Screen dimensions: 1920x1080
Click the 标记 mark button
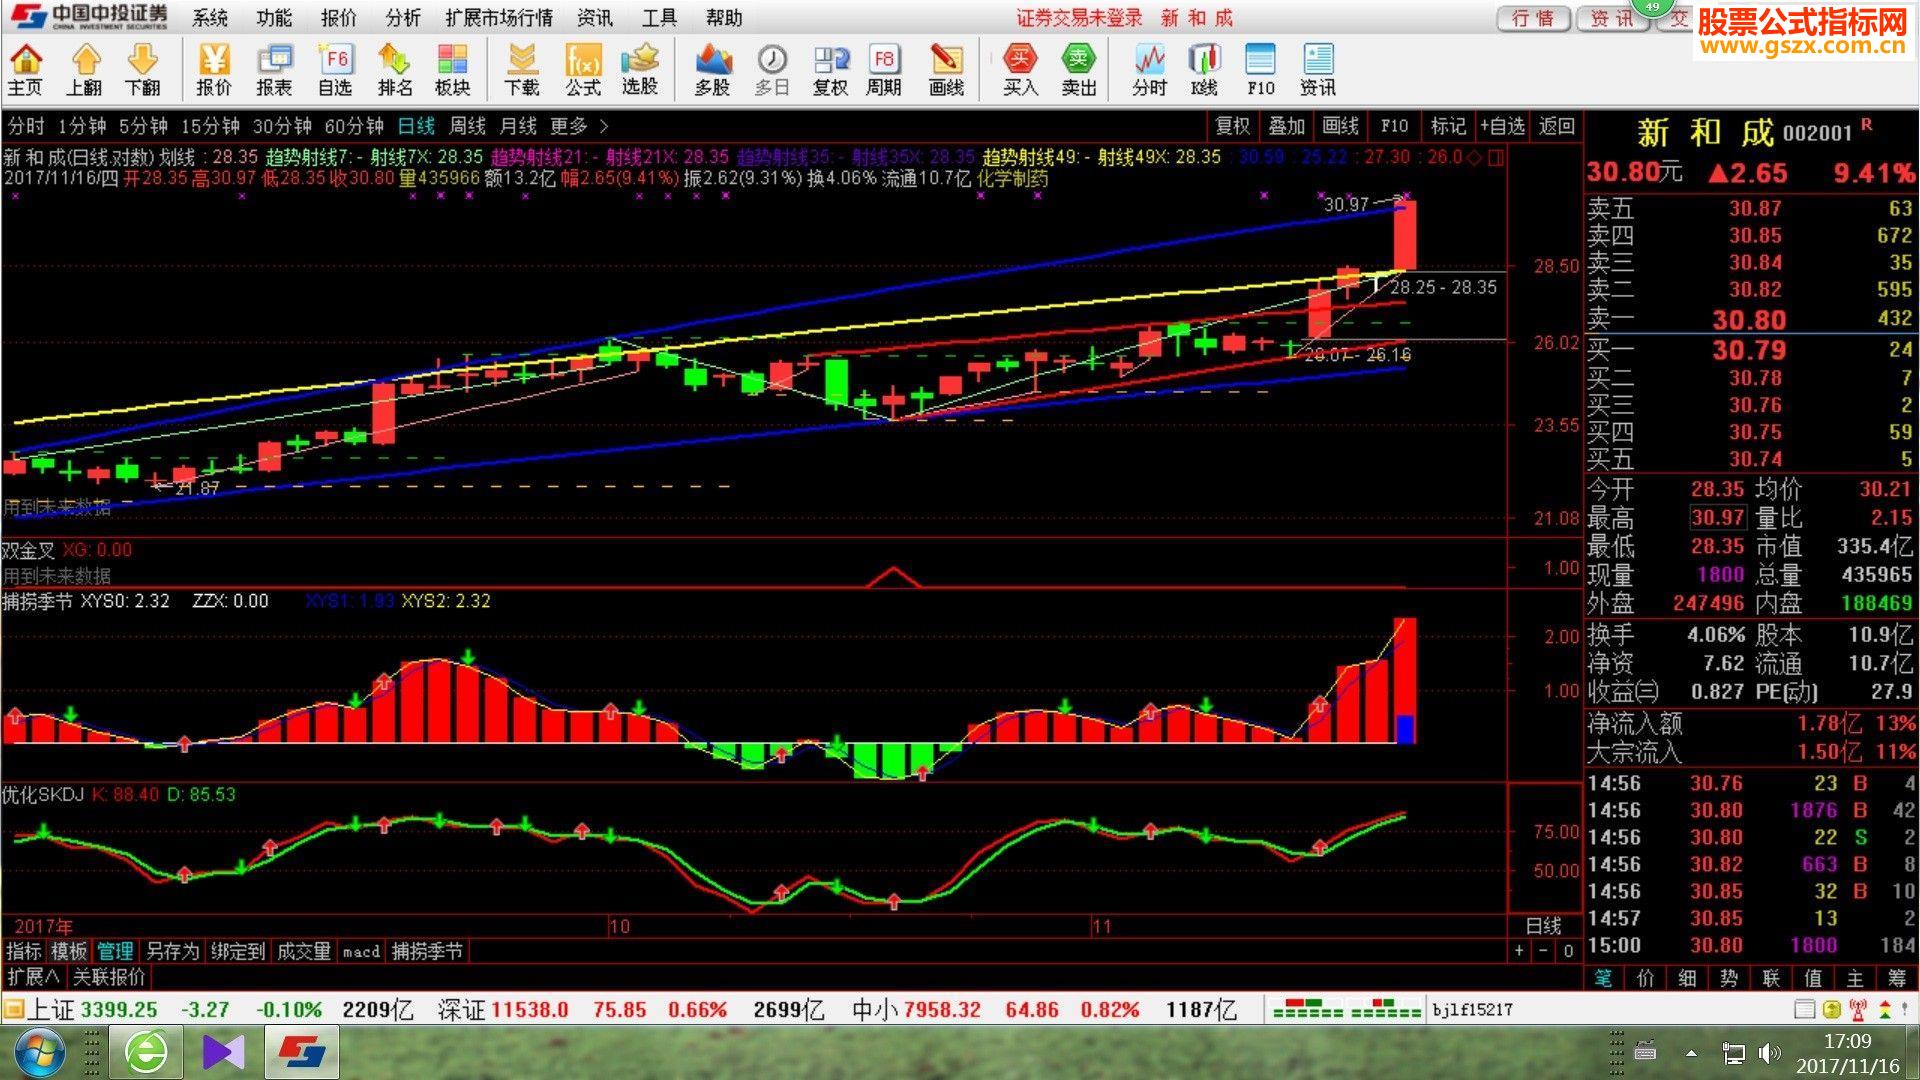pyautogui.click(x=1448, y=126)
